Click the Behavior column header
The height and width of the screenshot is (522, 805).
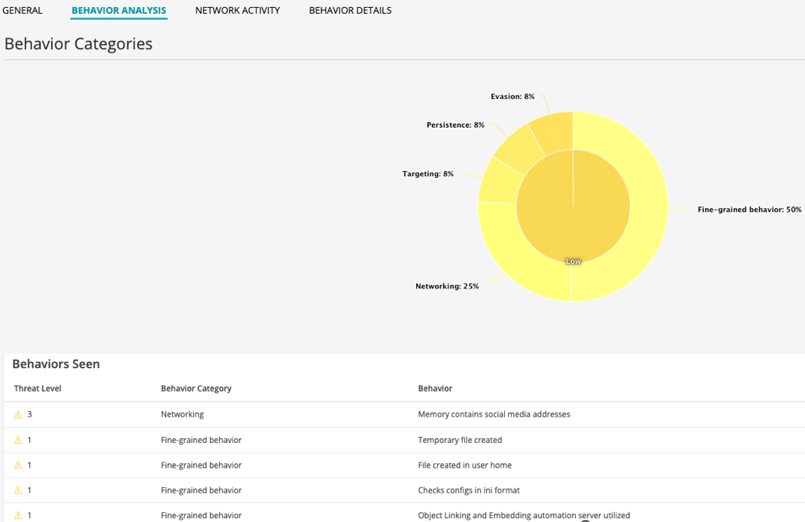(x=435, y=388)
